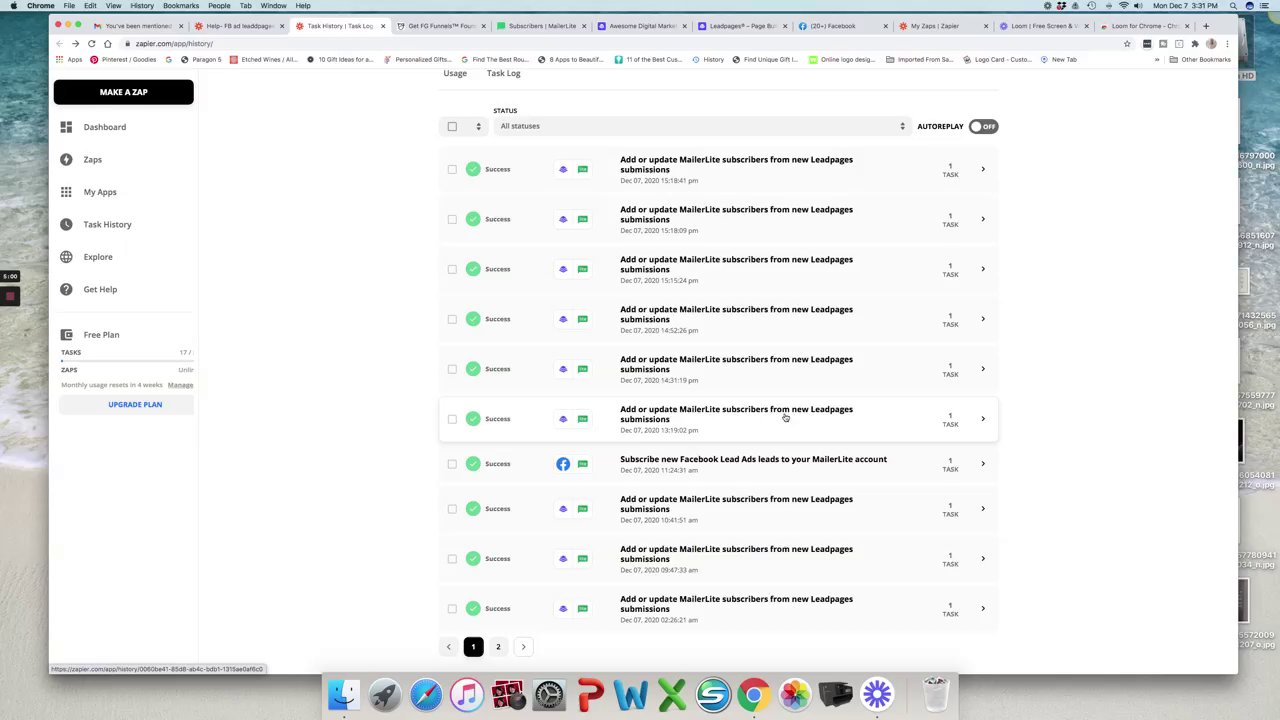Expand the 10:41:51 task with its chevron
The width and height of the screenshot is (1280, 720).
click(983, 509)
